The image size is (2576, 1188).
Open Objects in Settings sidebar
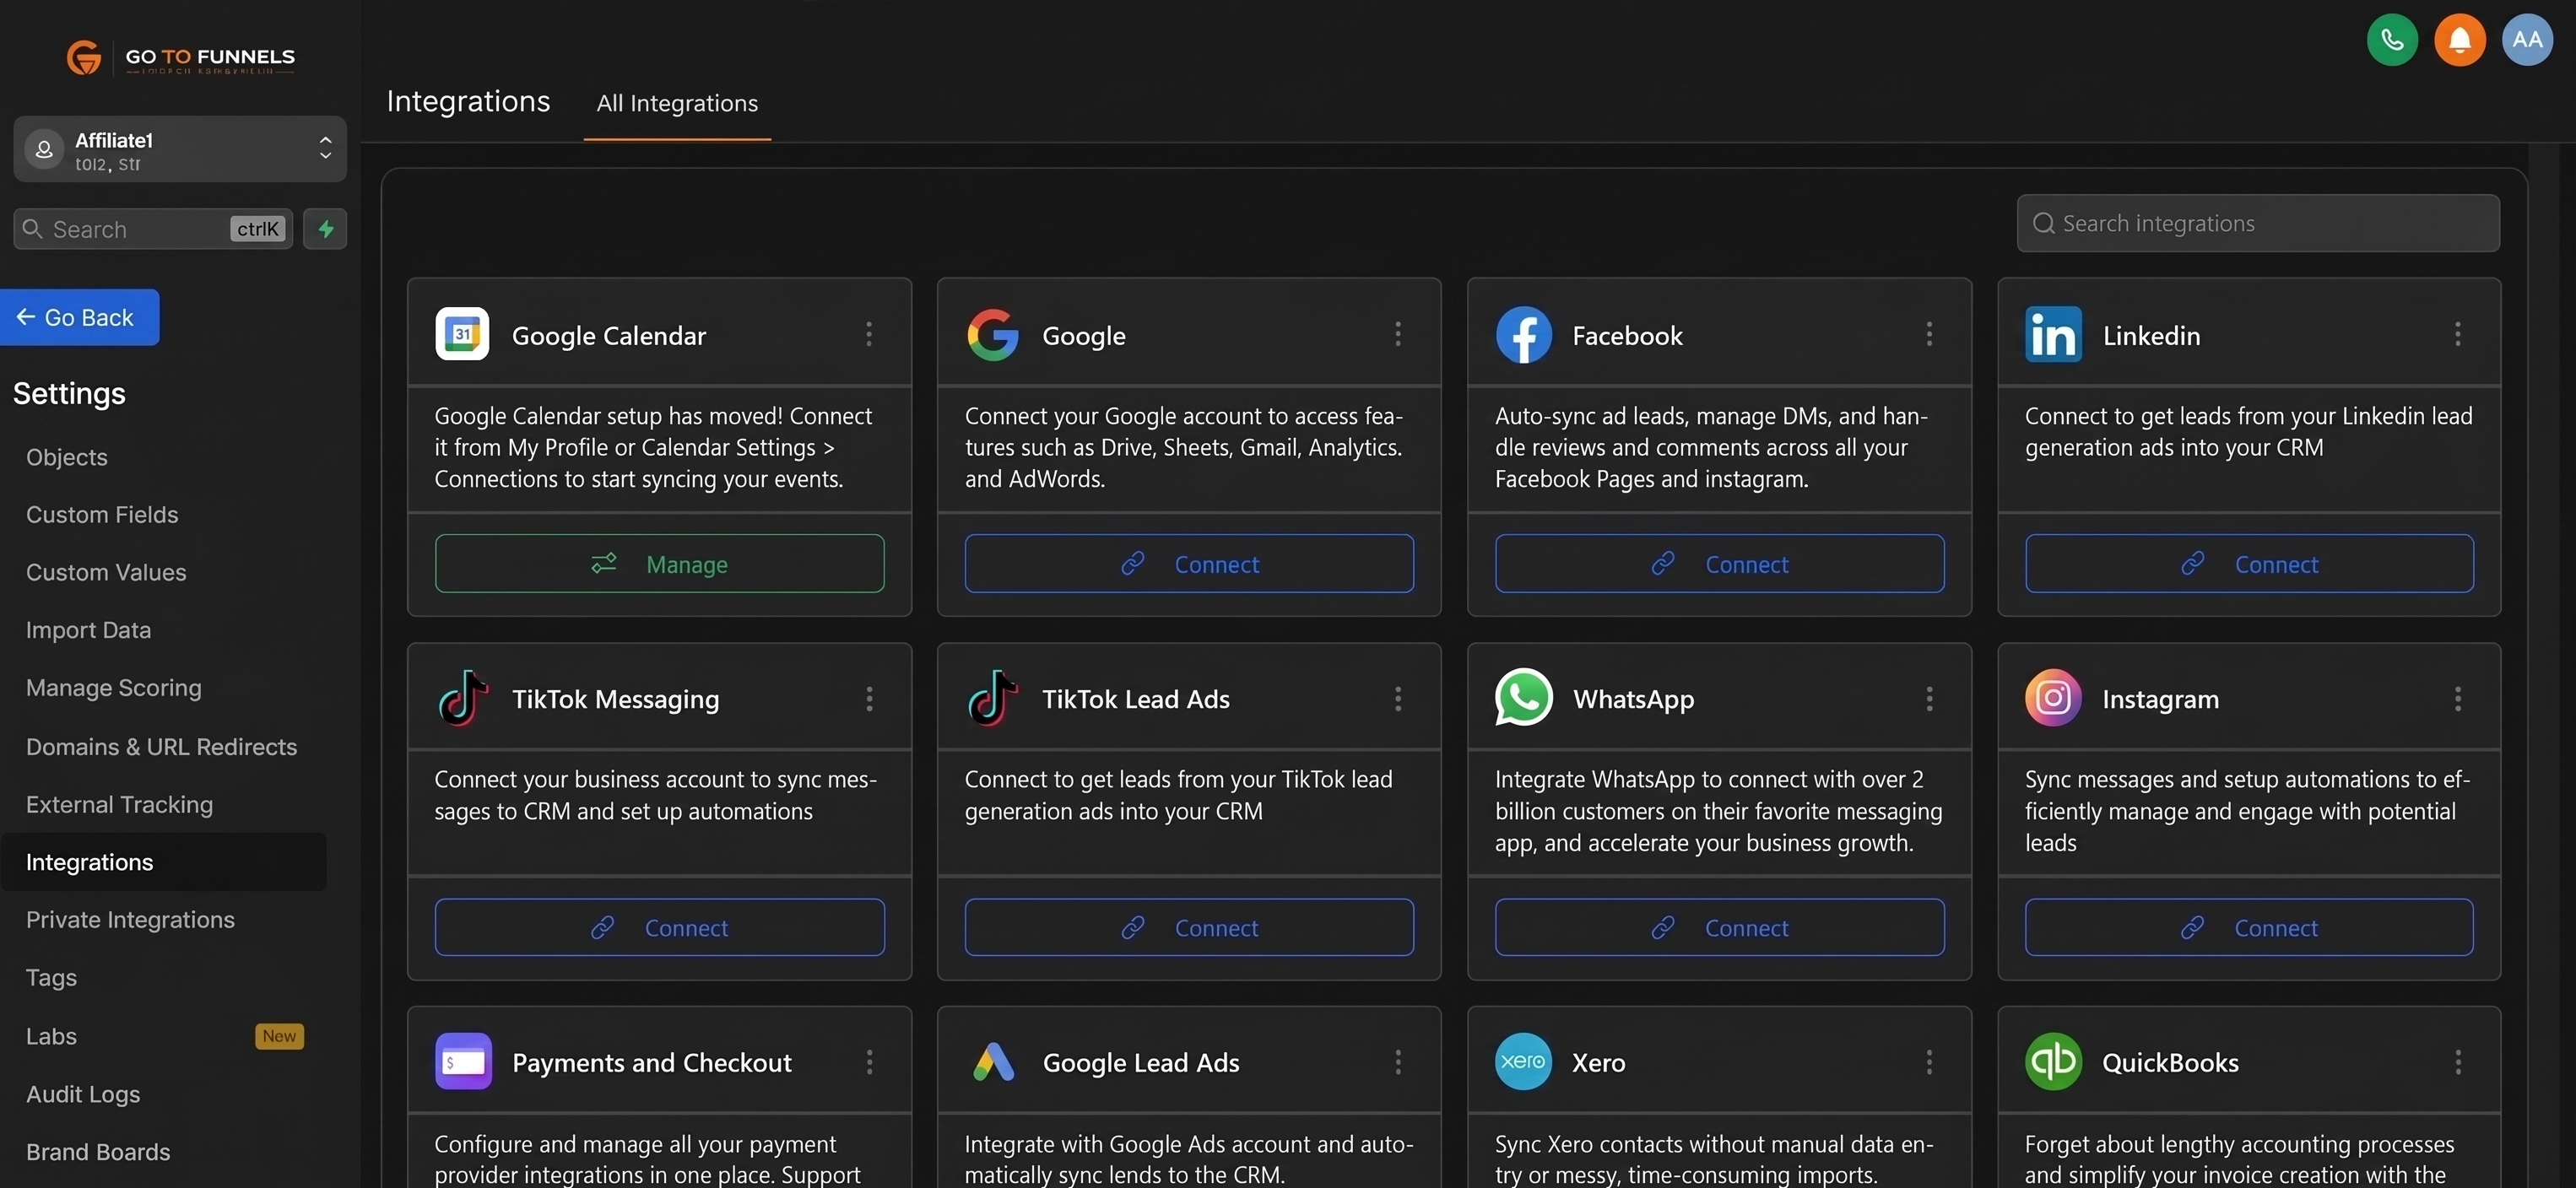(66, 457)
